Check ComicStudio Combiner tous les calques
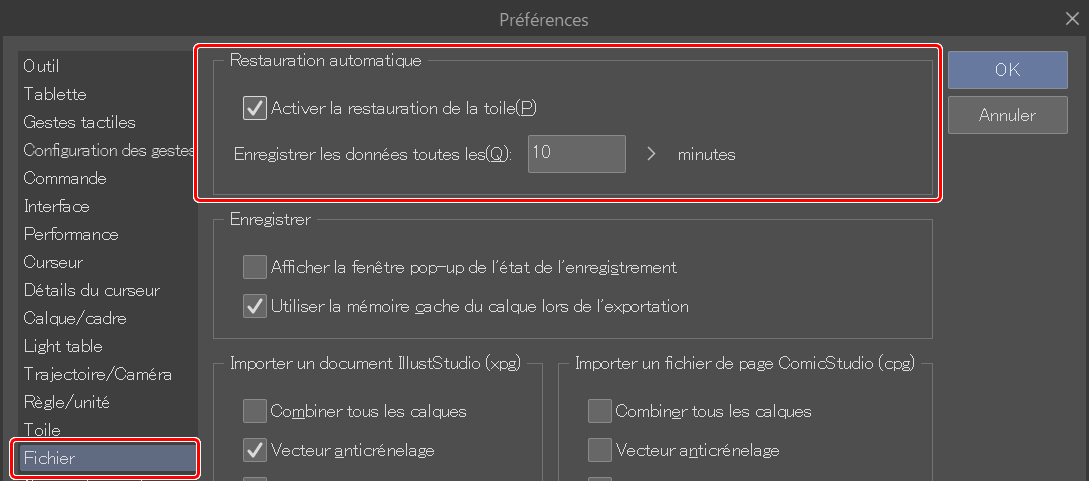This screenshot has height=481, width=1089. point(600,411)
